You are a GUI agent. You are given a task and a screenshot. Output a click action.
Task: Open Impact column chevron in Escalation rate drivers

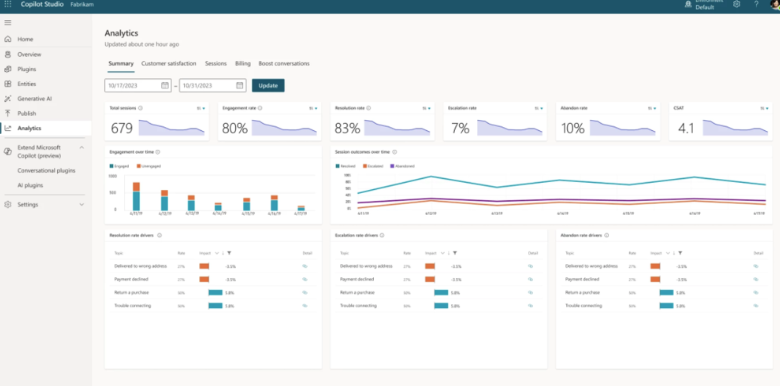[x=442, y=253]
